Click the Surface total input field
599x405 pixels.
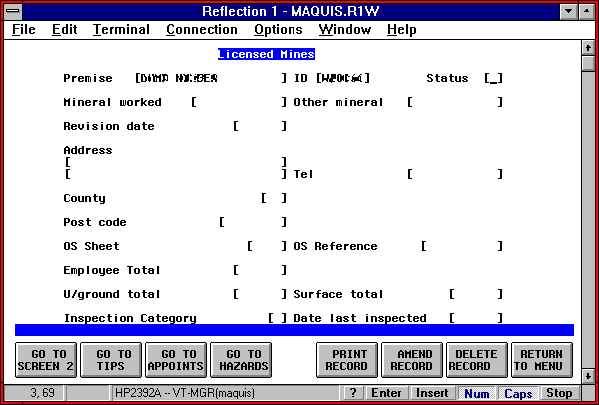click(x=476, y=295)
